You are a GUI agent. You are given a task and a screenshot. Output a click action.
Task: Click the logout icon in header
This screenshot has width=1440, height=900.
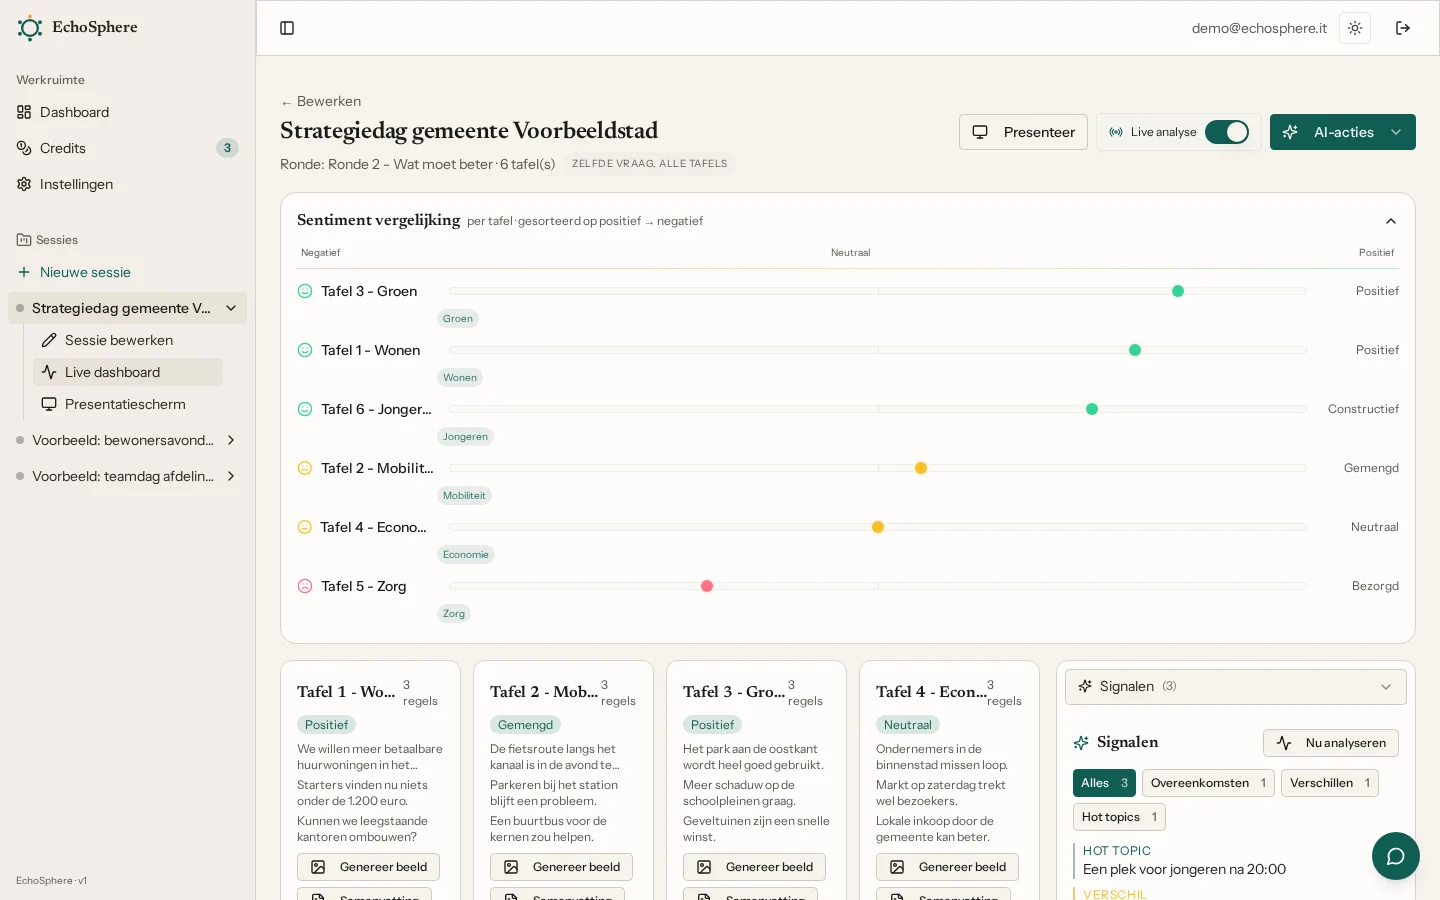[x=1403, y=28]
